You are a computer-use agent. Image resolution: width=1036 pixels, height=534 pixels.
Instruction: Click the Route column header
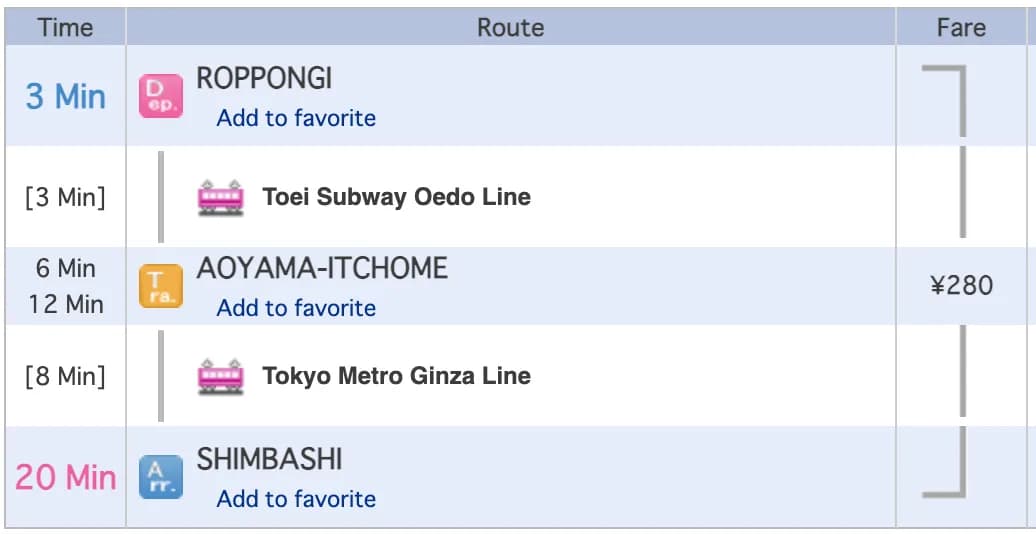tap(511, 28)
